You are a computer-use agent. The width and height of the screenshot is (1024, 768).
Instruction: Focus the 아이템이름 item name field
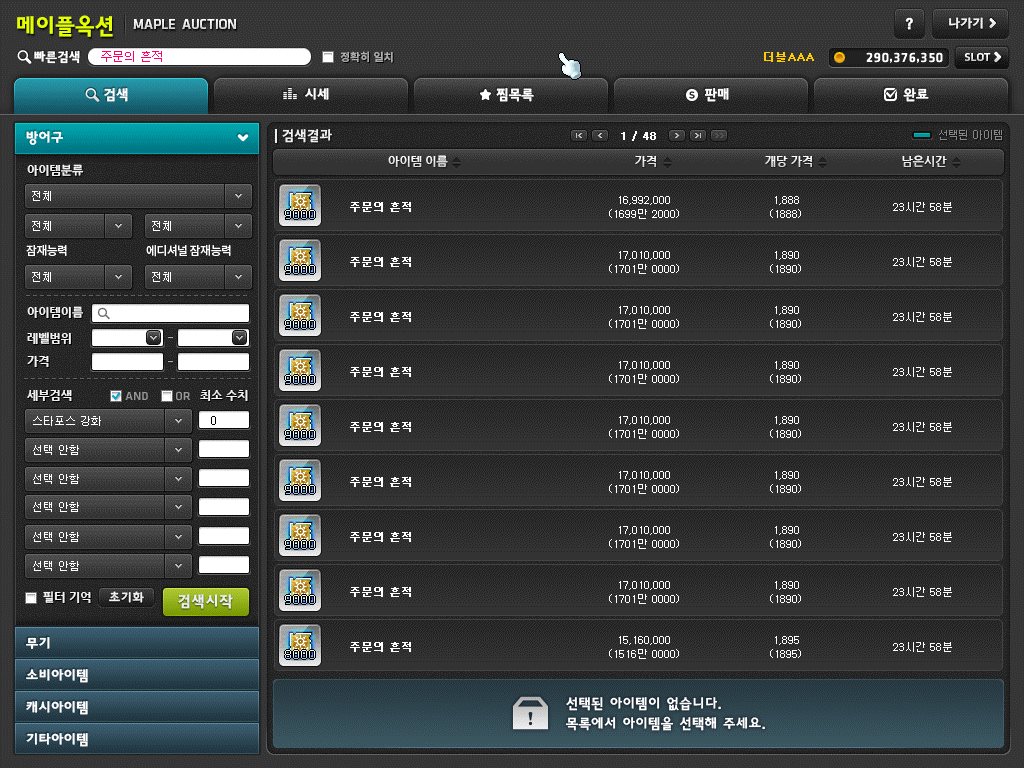pos(170,313)
